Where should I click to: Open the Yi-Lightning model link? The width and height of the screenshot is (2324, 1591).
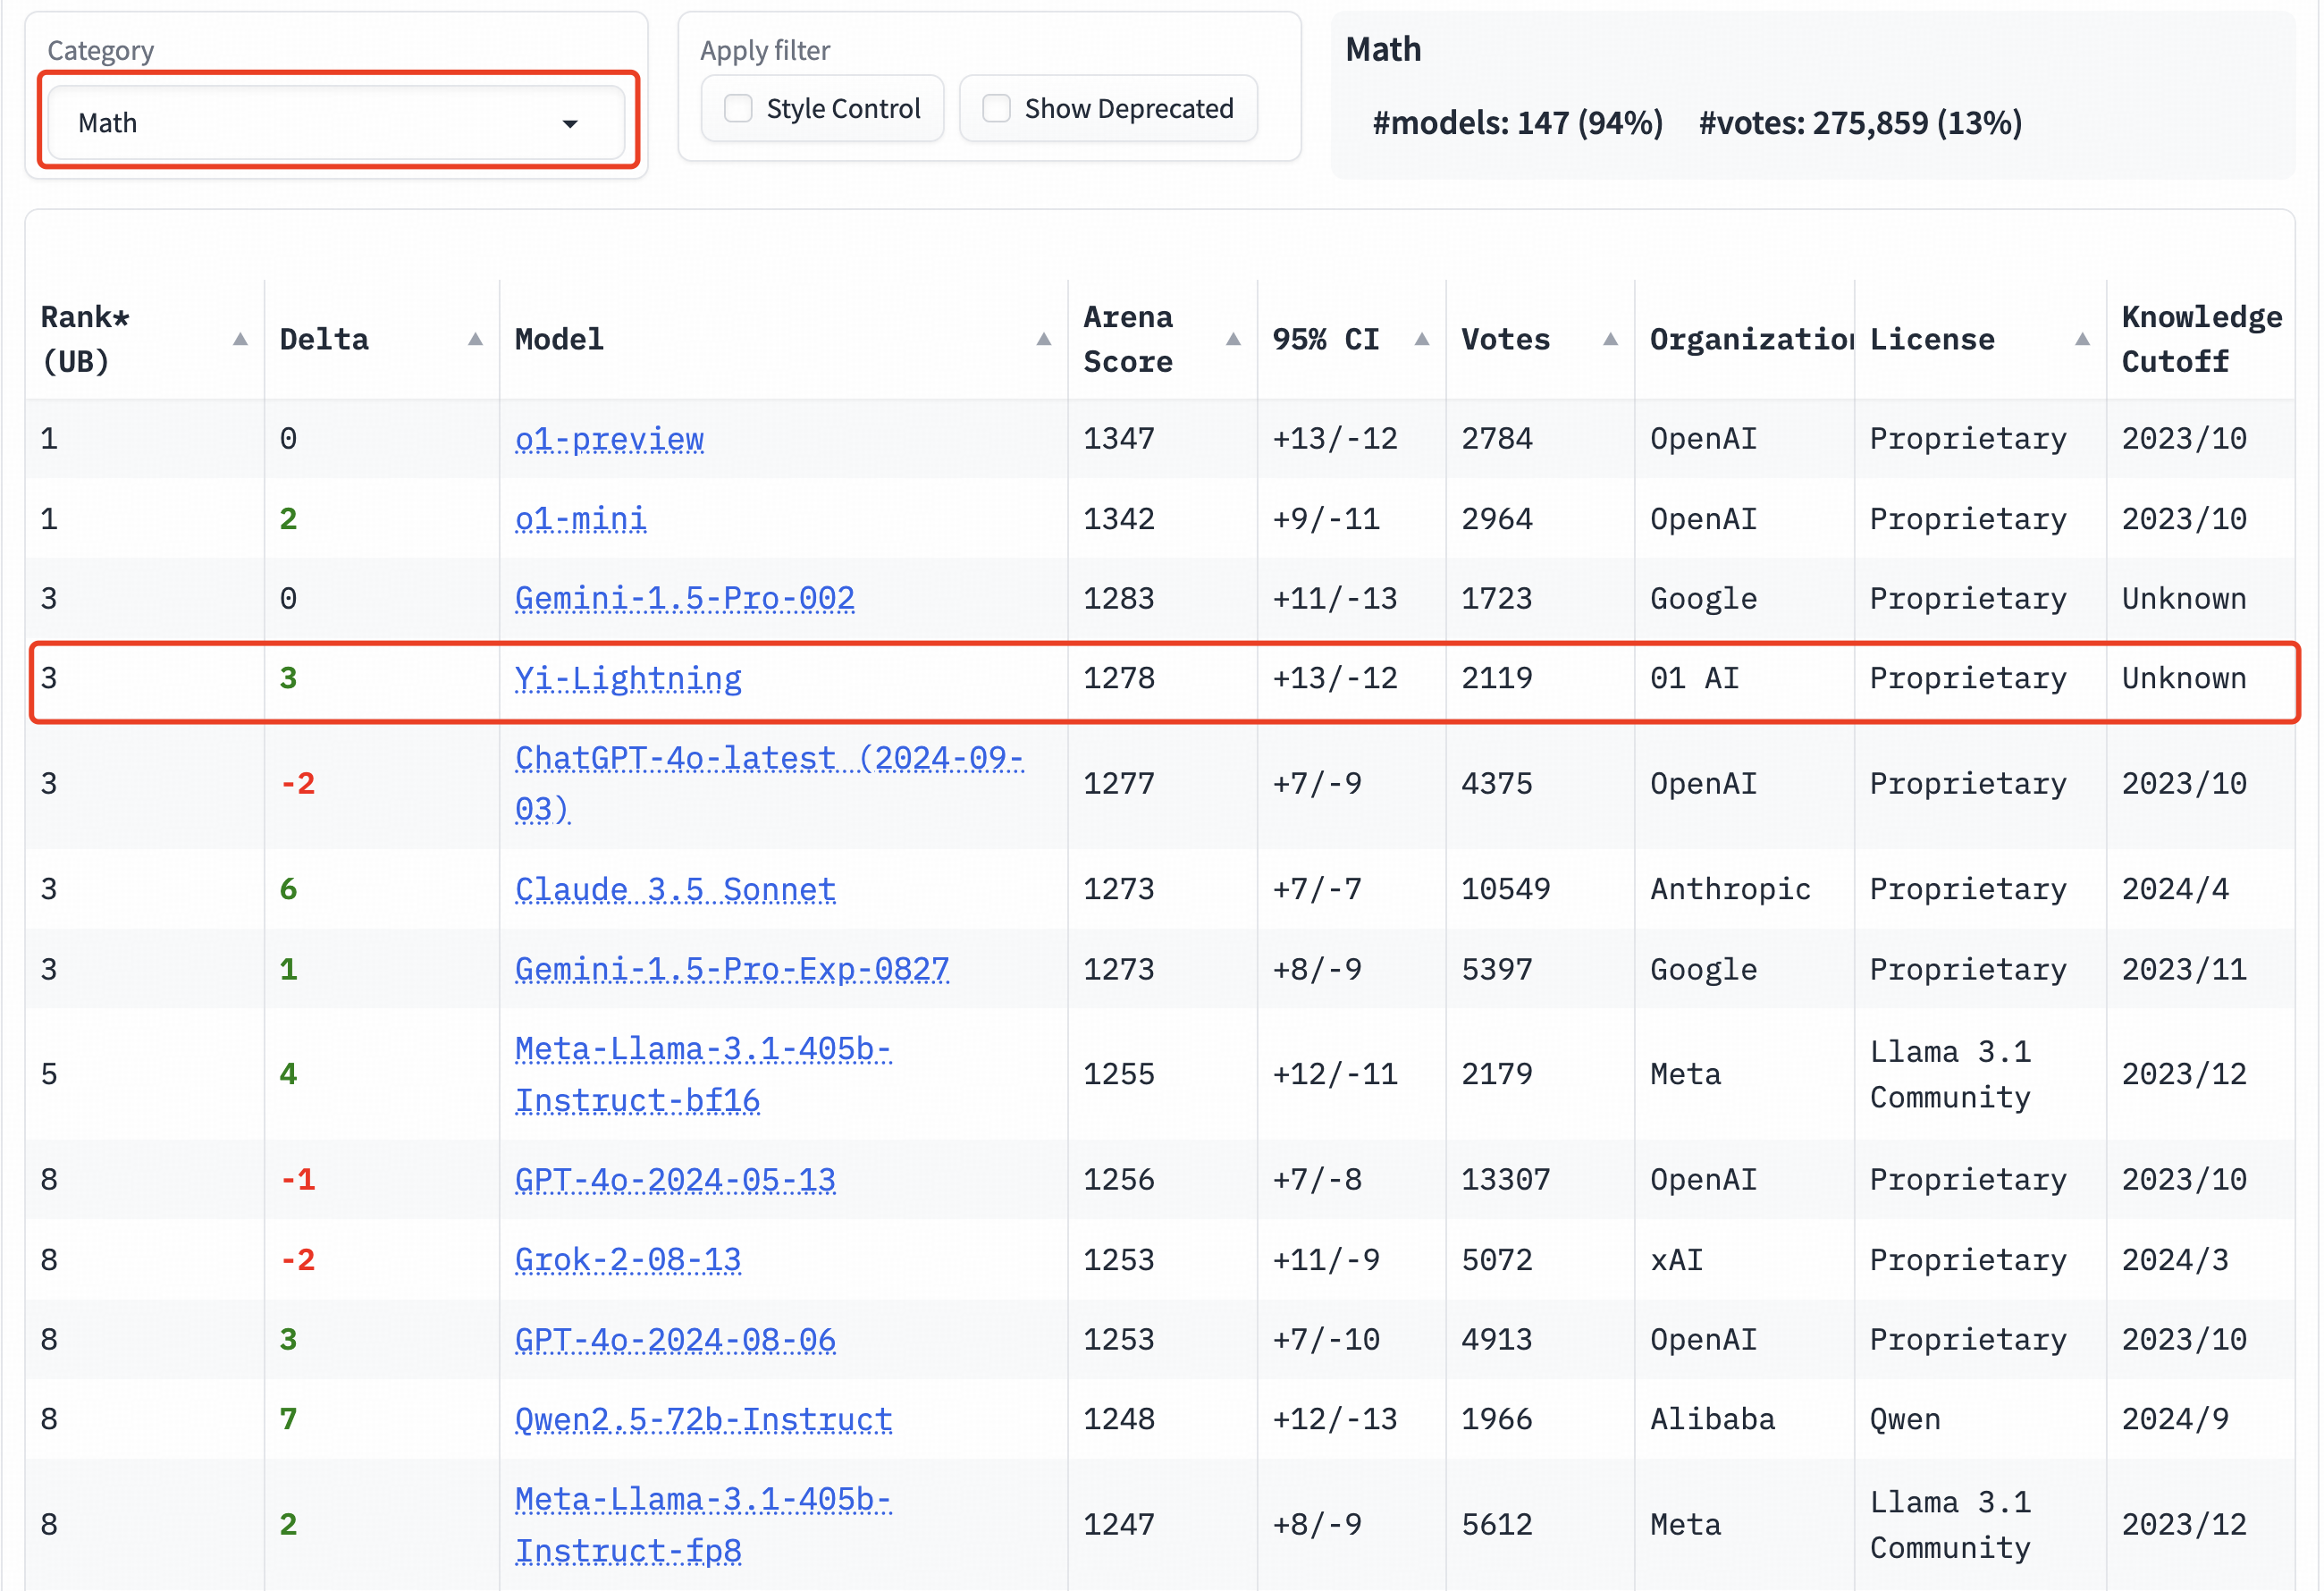coord(628,679)
